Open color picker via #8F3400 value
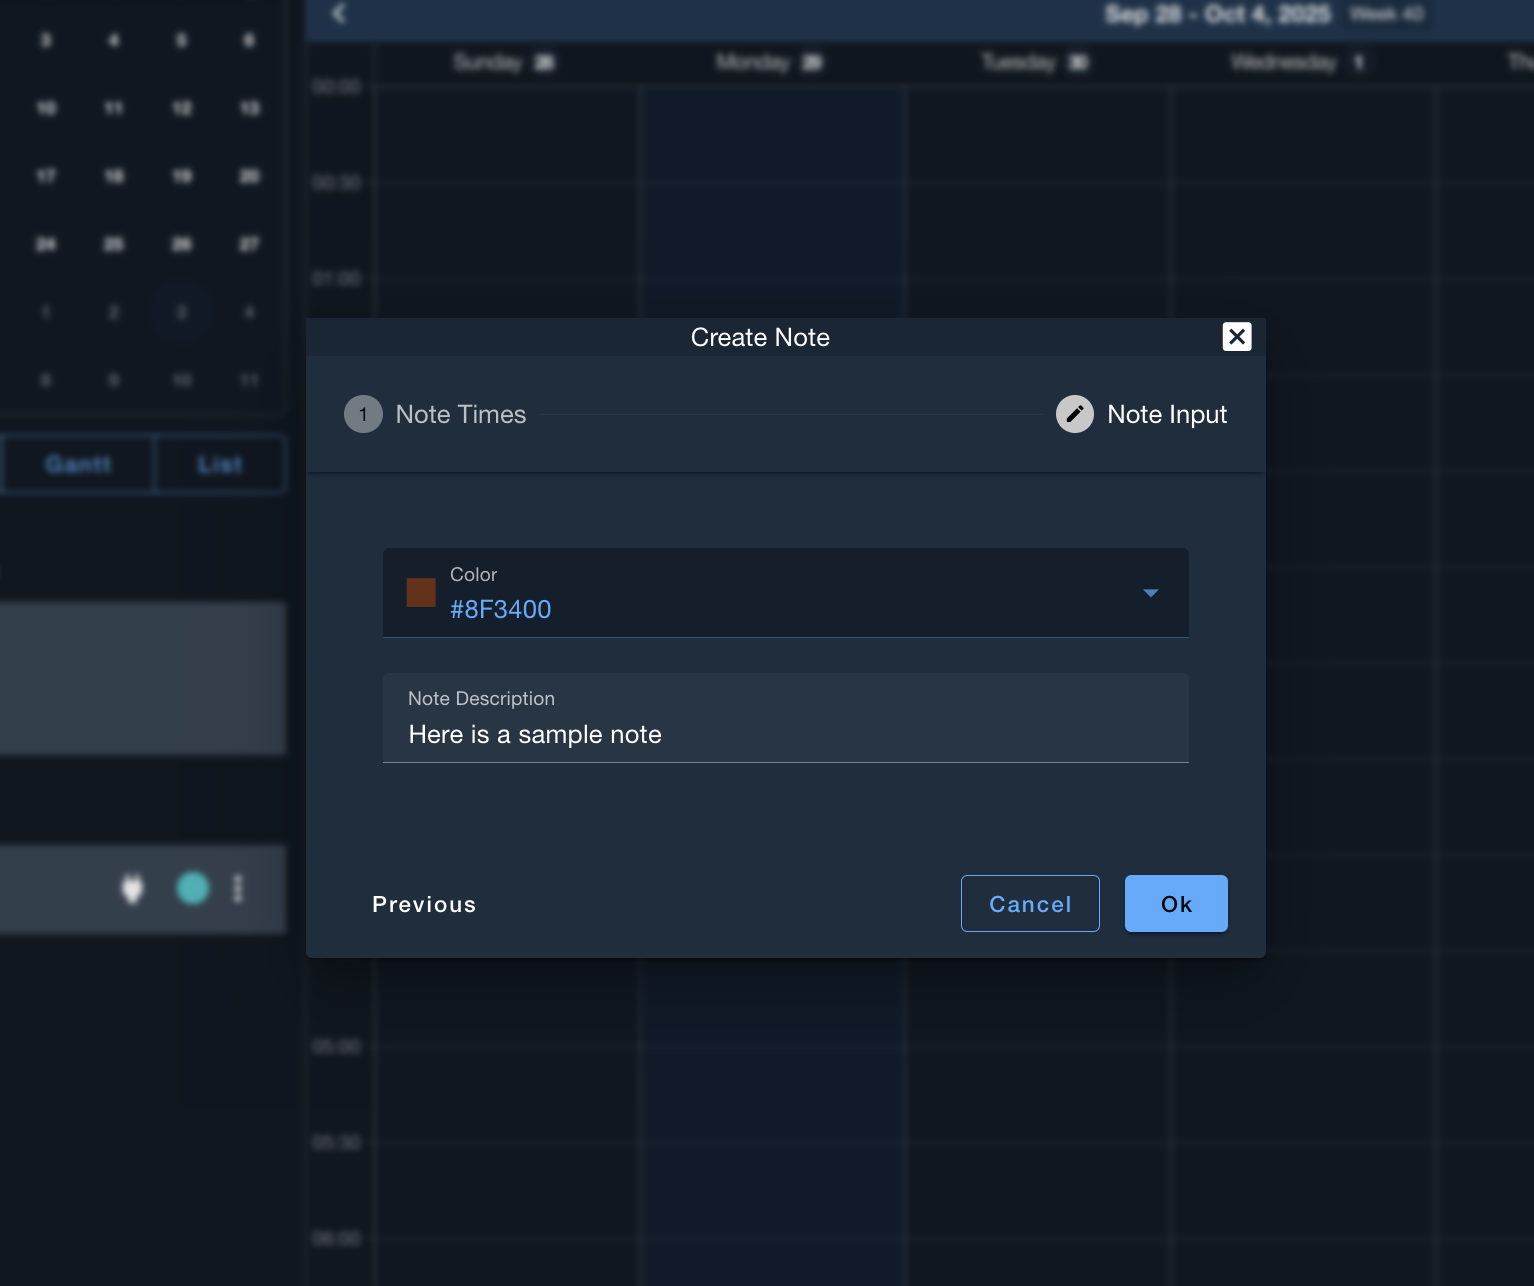Image resolution: width=1534 pixels, height=1286 pixels. coord(501,609)
